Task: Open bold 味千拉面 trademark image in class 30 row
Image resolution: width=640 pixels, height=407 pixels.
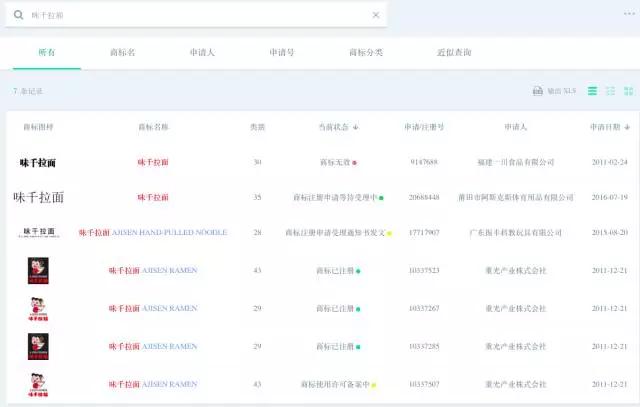Action: [x=38, y=162]
